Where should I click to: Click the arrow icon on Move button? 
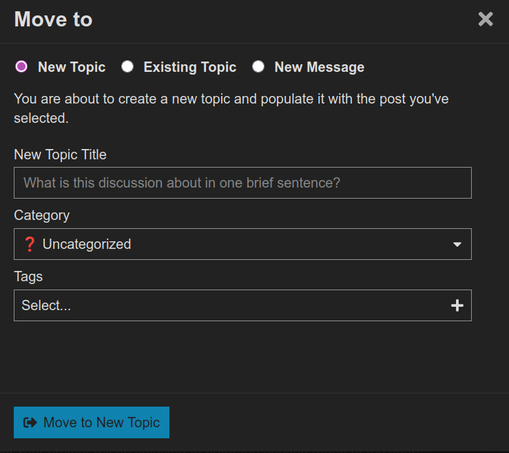click(30, 423)
